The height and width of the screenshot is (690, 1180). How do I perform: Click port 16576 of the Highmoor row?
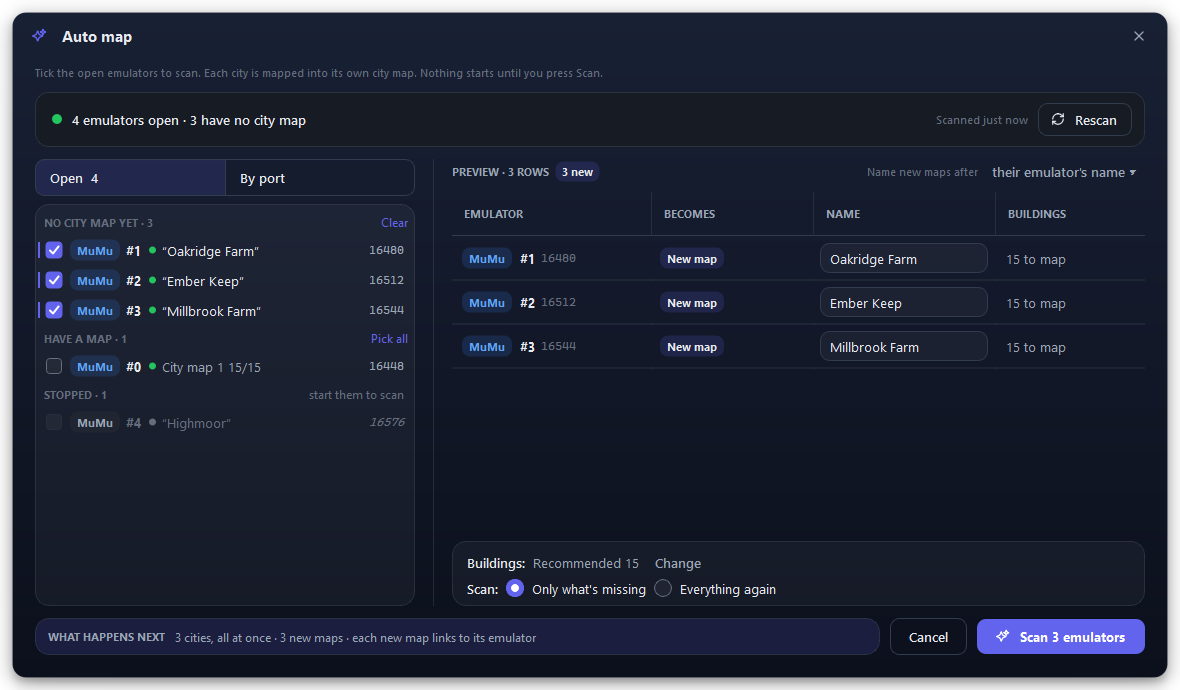tap(387, 422)
